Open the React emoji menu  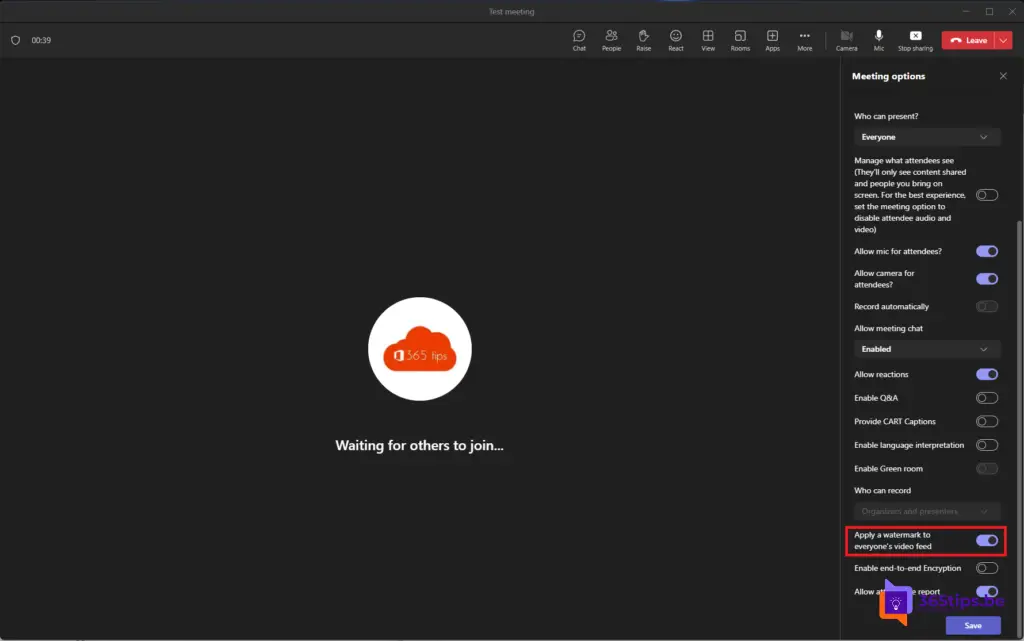676,40
